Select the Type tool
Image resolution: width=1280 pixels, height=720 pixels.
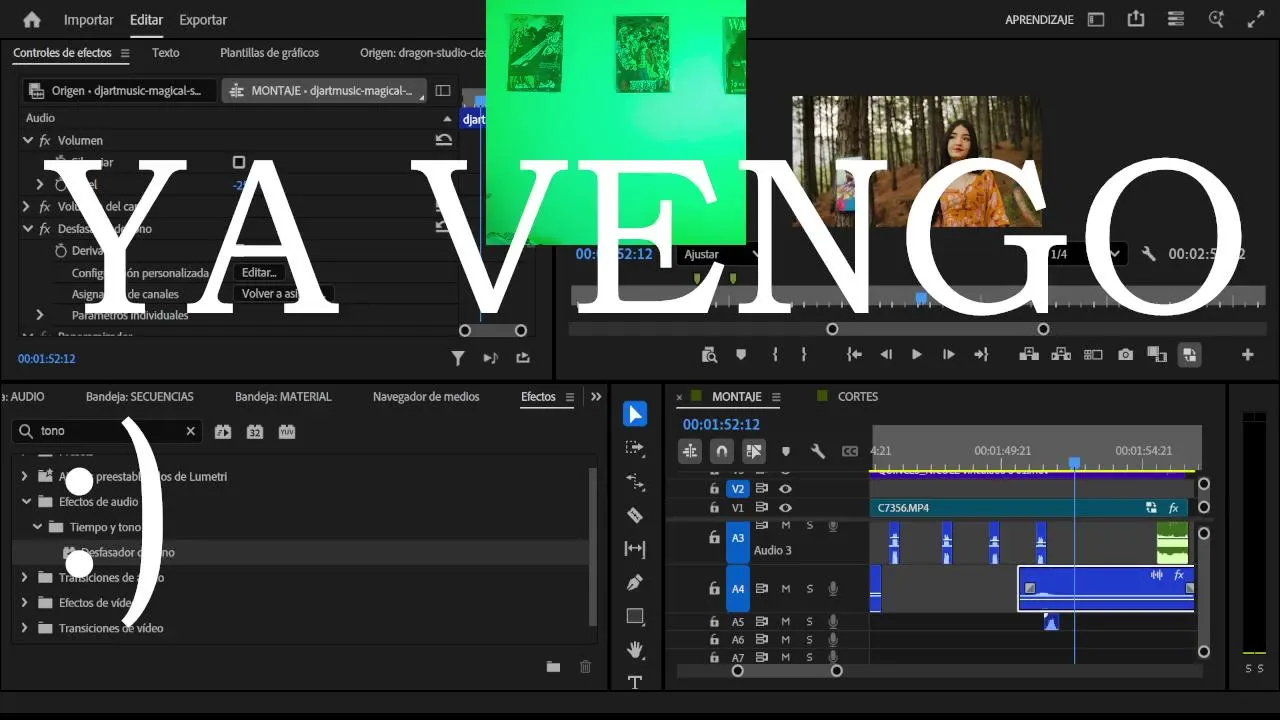635,682
